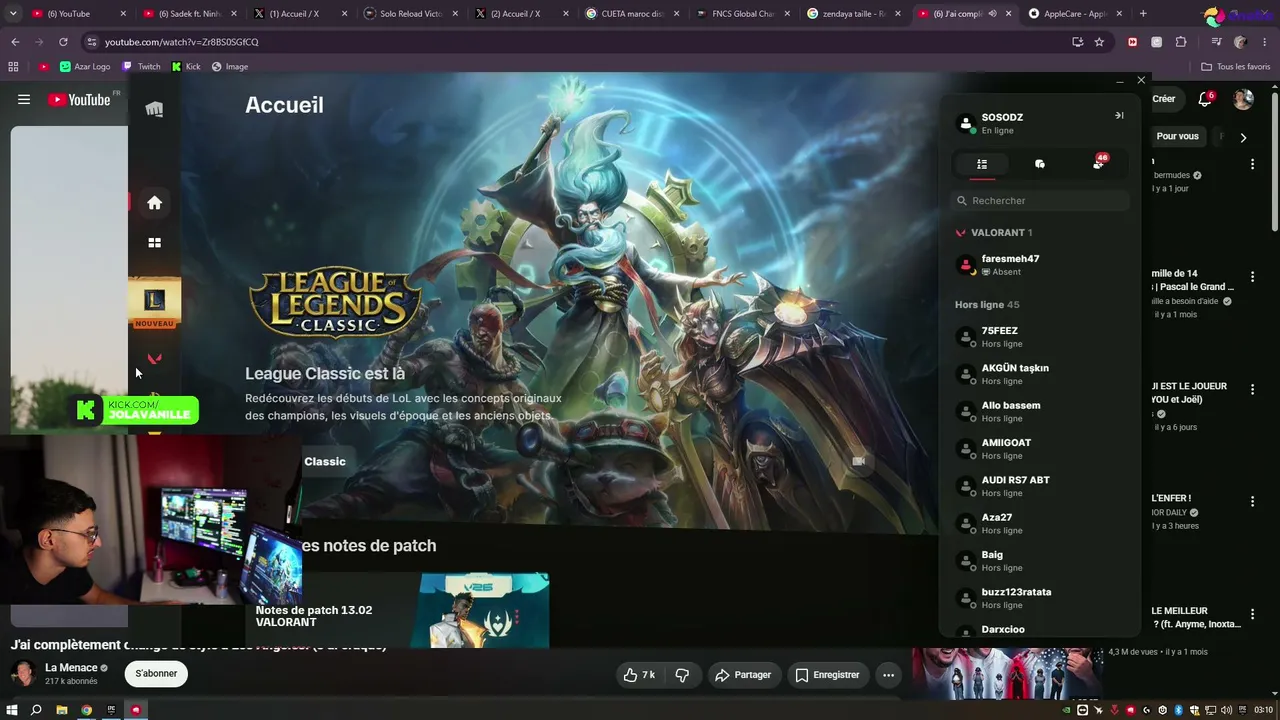Select offline friend AMIIGOAT
Image resolution: width=1280 pixels, height=720 pixels.
click(x=1040, y=449)
